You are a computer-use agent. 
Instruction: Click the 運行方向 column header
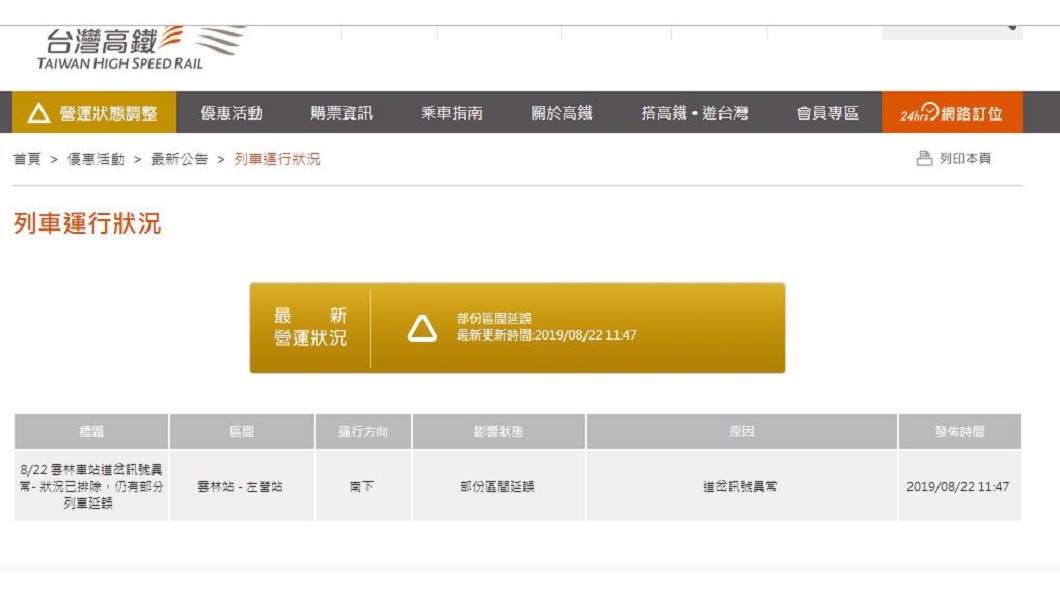tap(363, 432)
